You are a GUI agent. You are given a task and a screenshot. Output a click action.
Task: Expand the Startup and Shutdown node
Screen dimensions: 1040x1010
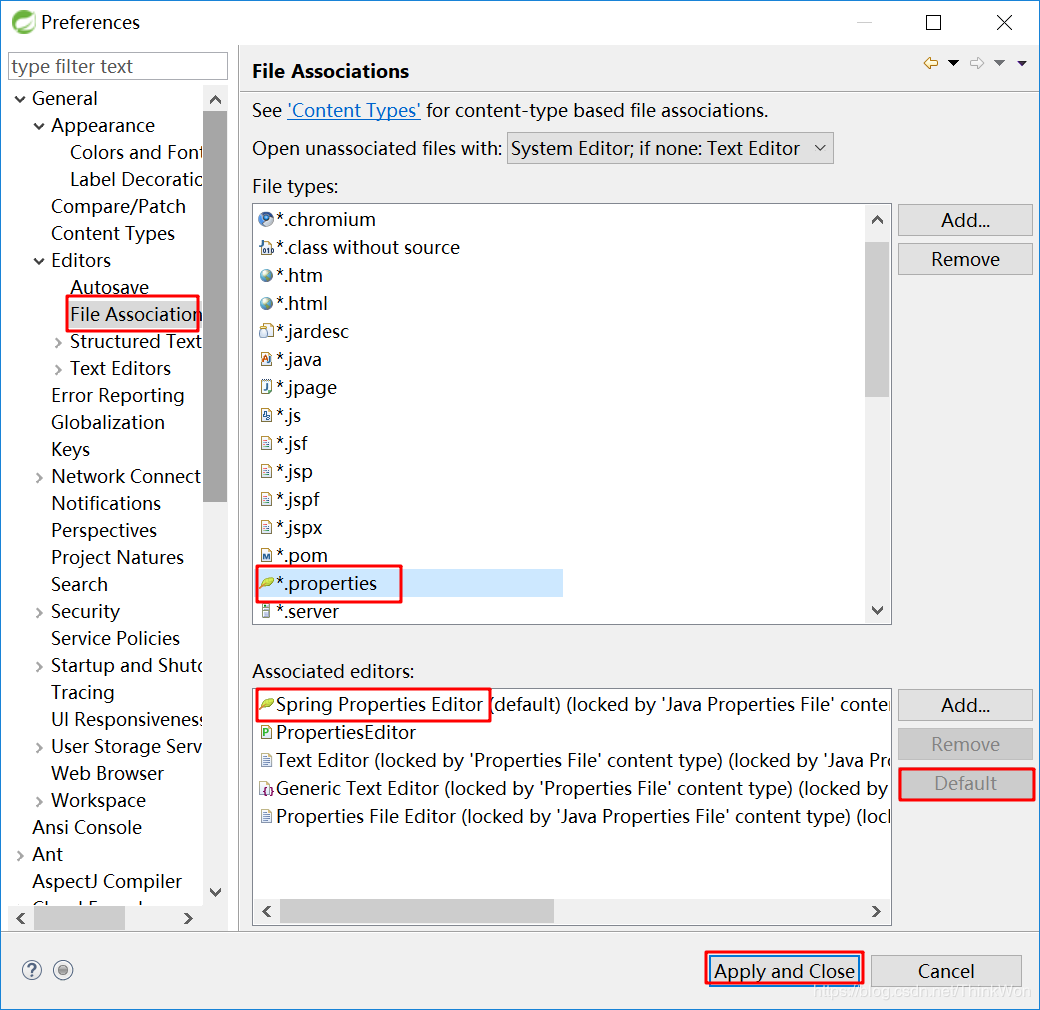pos(39,666)
